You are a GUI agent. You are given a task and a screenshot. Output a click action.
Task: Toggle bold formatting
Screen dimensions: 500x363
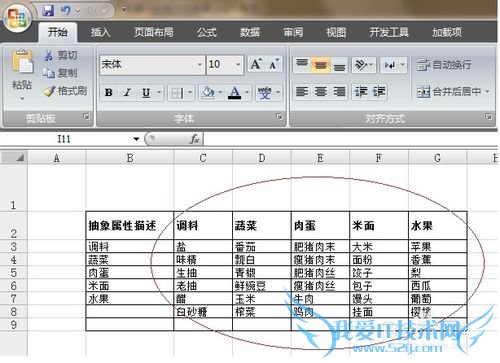point(109,92)
